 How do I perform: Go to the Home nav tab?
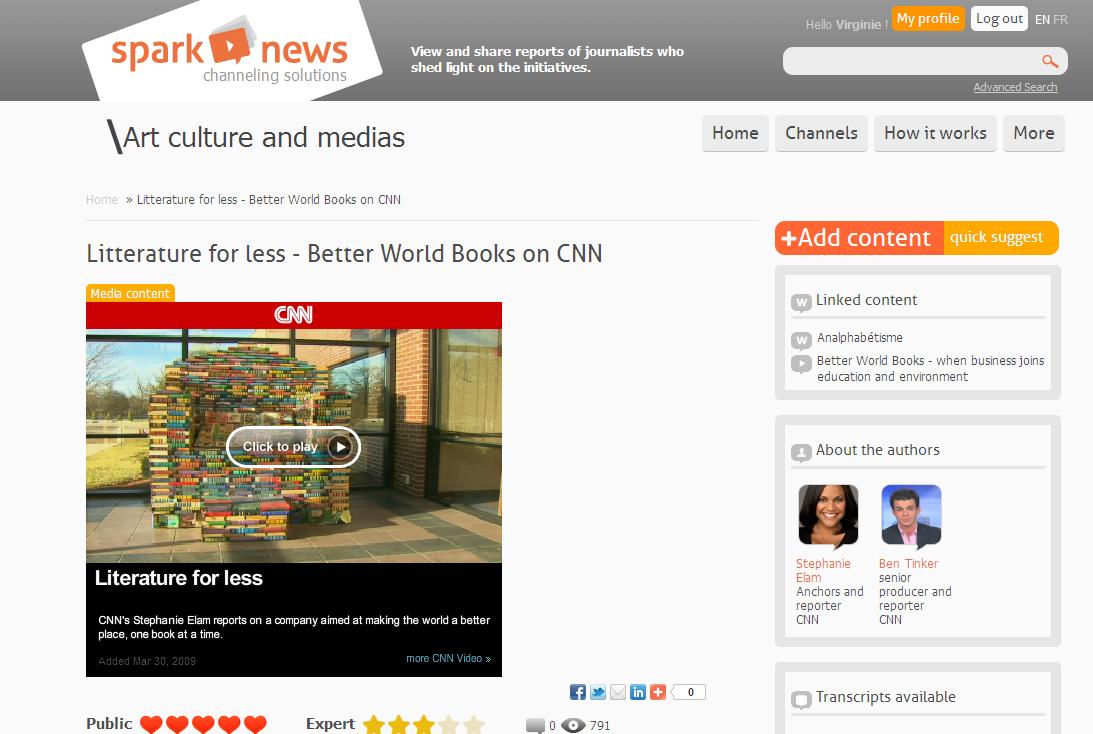pyautogui.click(x=735, y=133)
